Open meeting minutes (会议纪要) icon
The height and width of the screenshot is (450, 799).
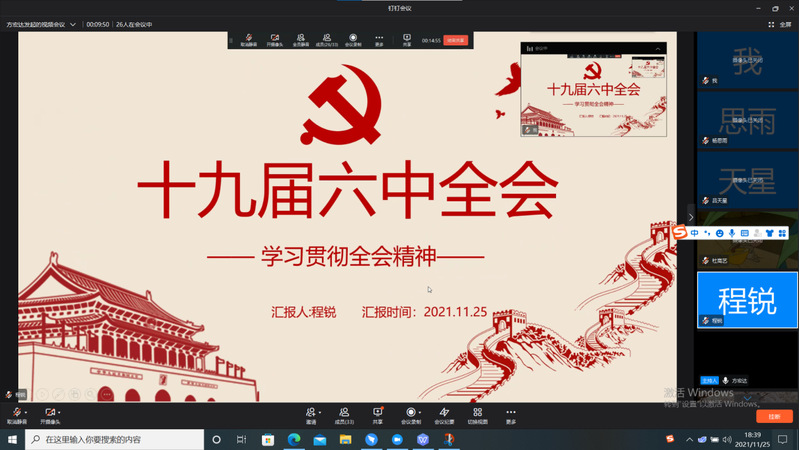click(x=444, y=415)
